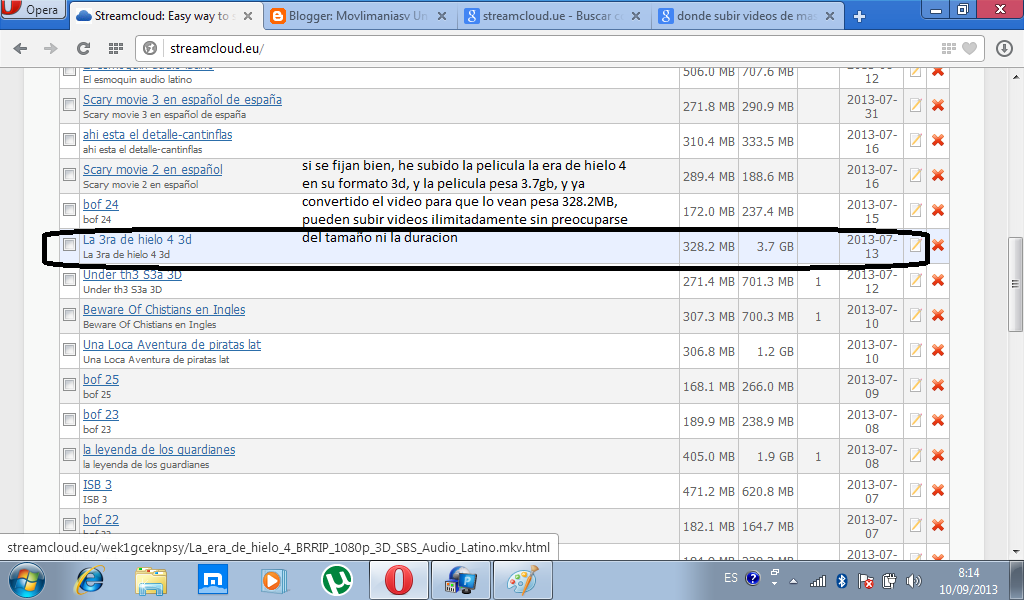Screen dimensions: 1024x600
Task: Open Scary movie 3 en español de españa link
Action: (182, 99)
